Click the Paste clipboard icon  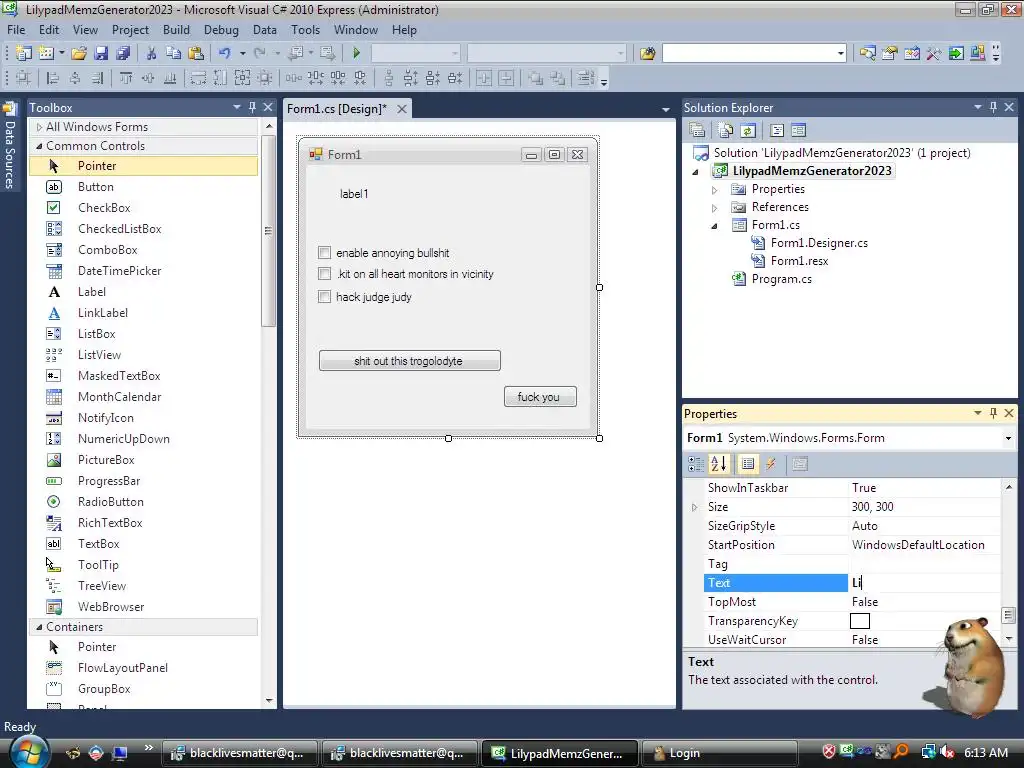(x=195, y=53)
